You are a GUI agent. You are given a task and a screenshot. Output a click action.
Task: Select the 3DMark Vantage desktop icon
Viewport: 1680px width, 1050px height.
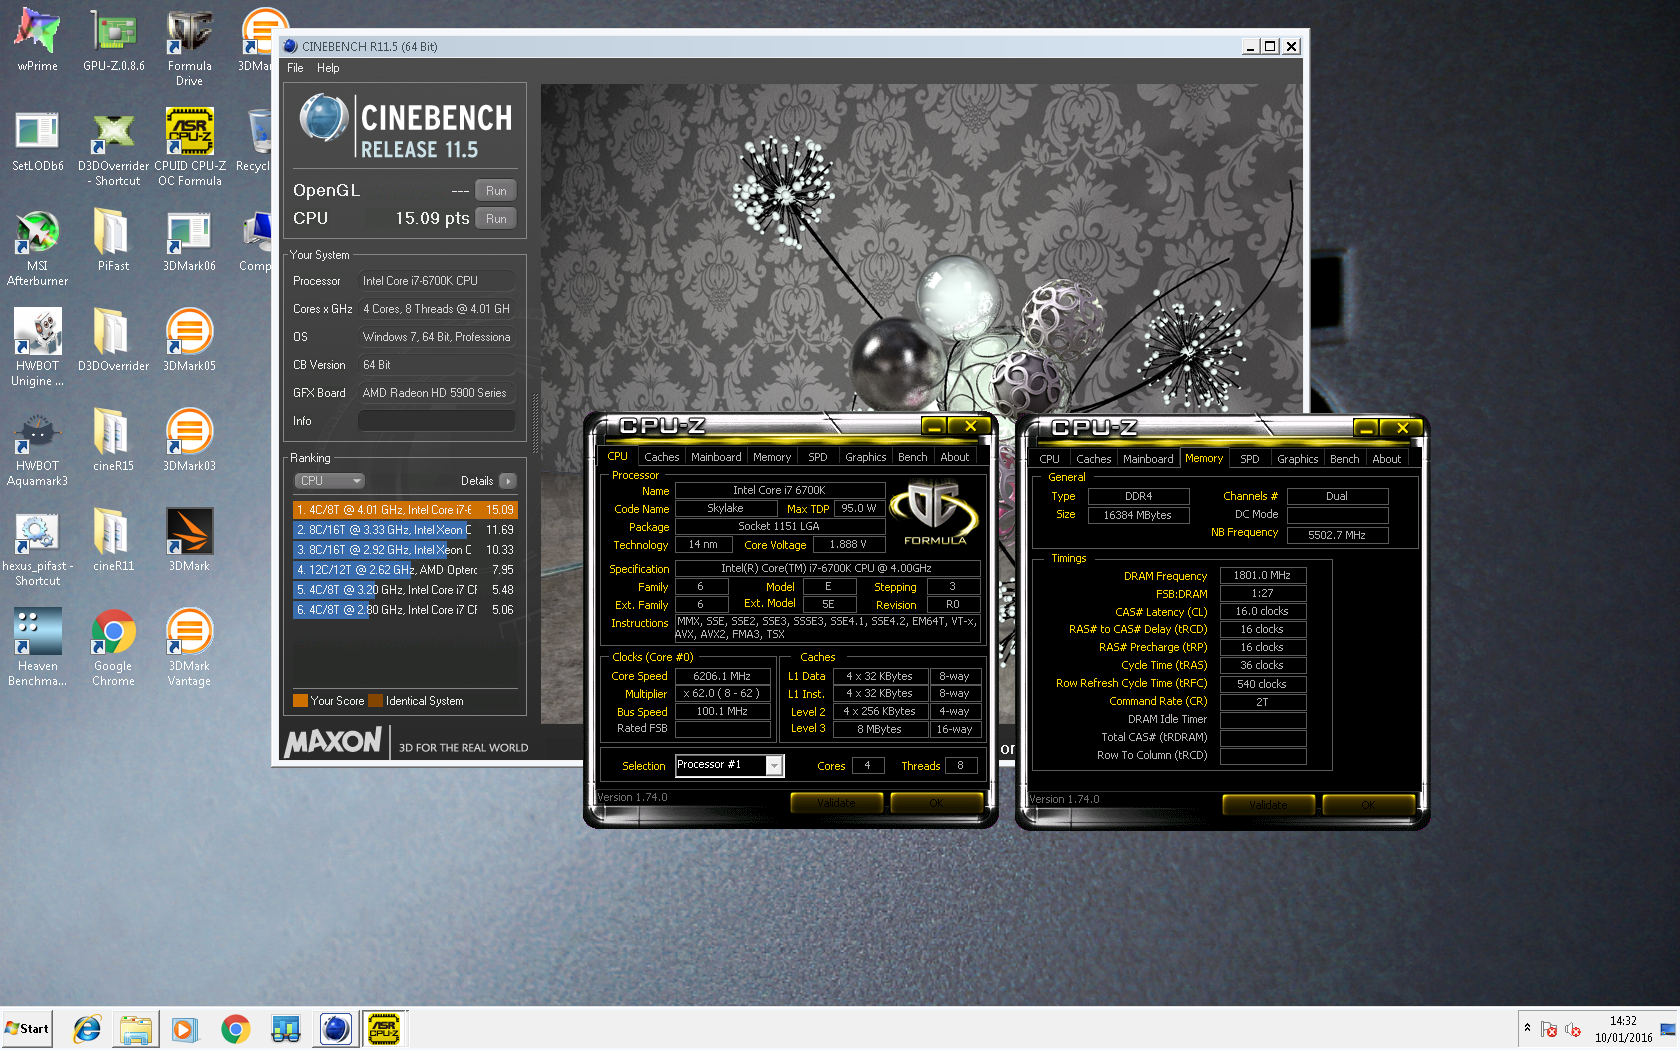tap(189, 647)
